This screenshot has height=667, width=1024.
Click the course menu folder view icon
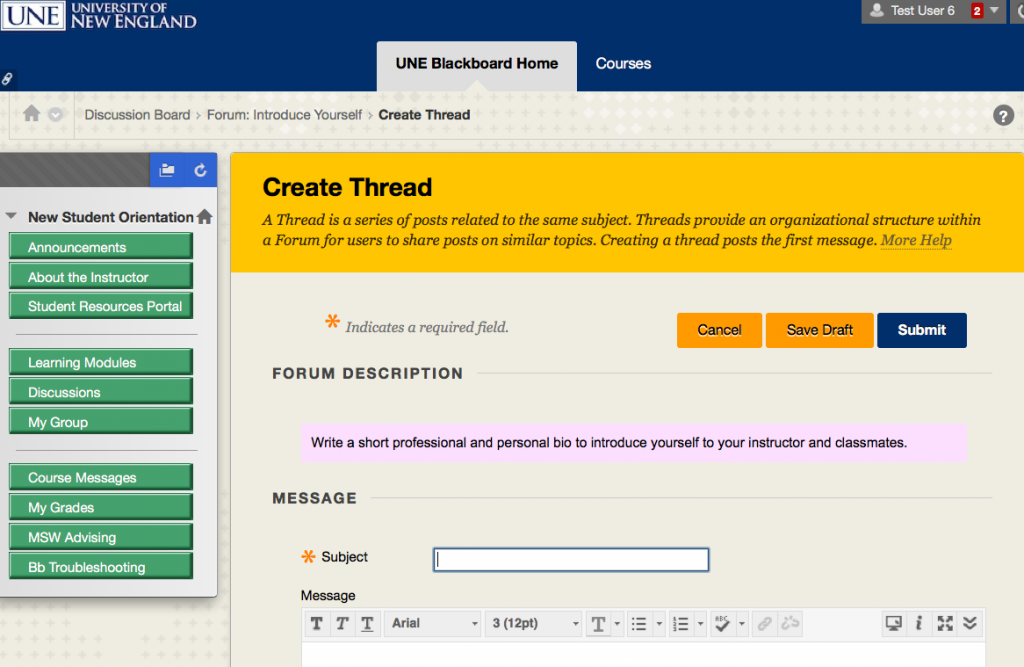click(167, 171)
